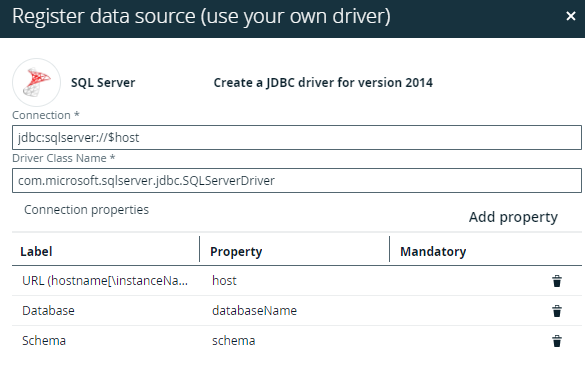The width and height of the screenshot is (585, 367).
Task: Select the Database label cell
Action: 48,310
